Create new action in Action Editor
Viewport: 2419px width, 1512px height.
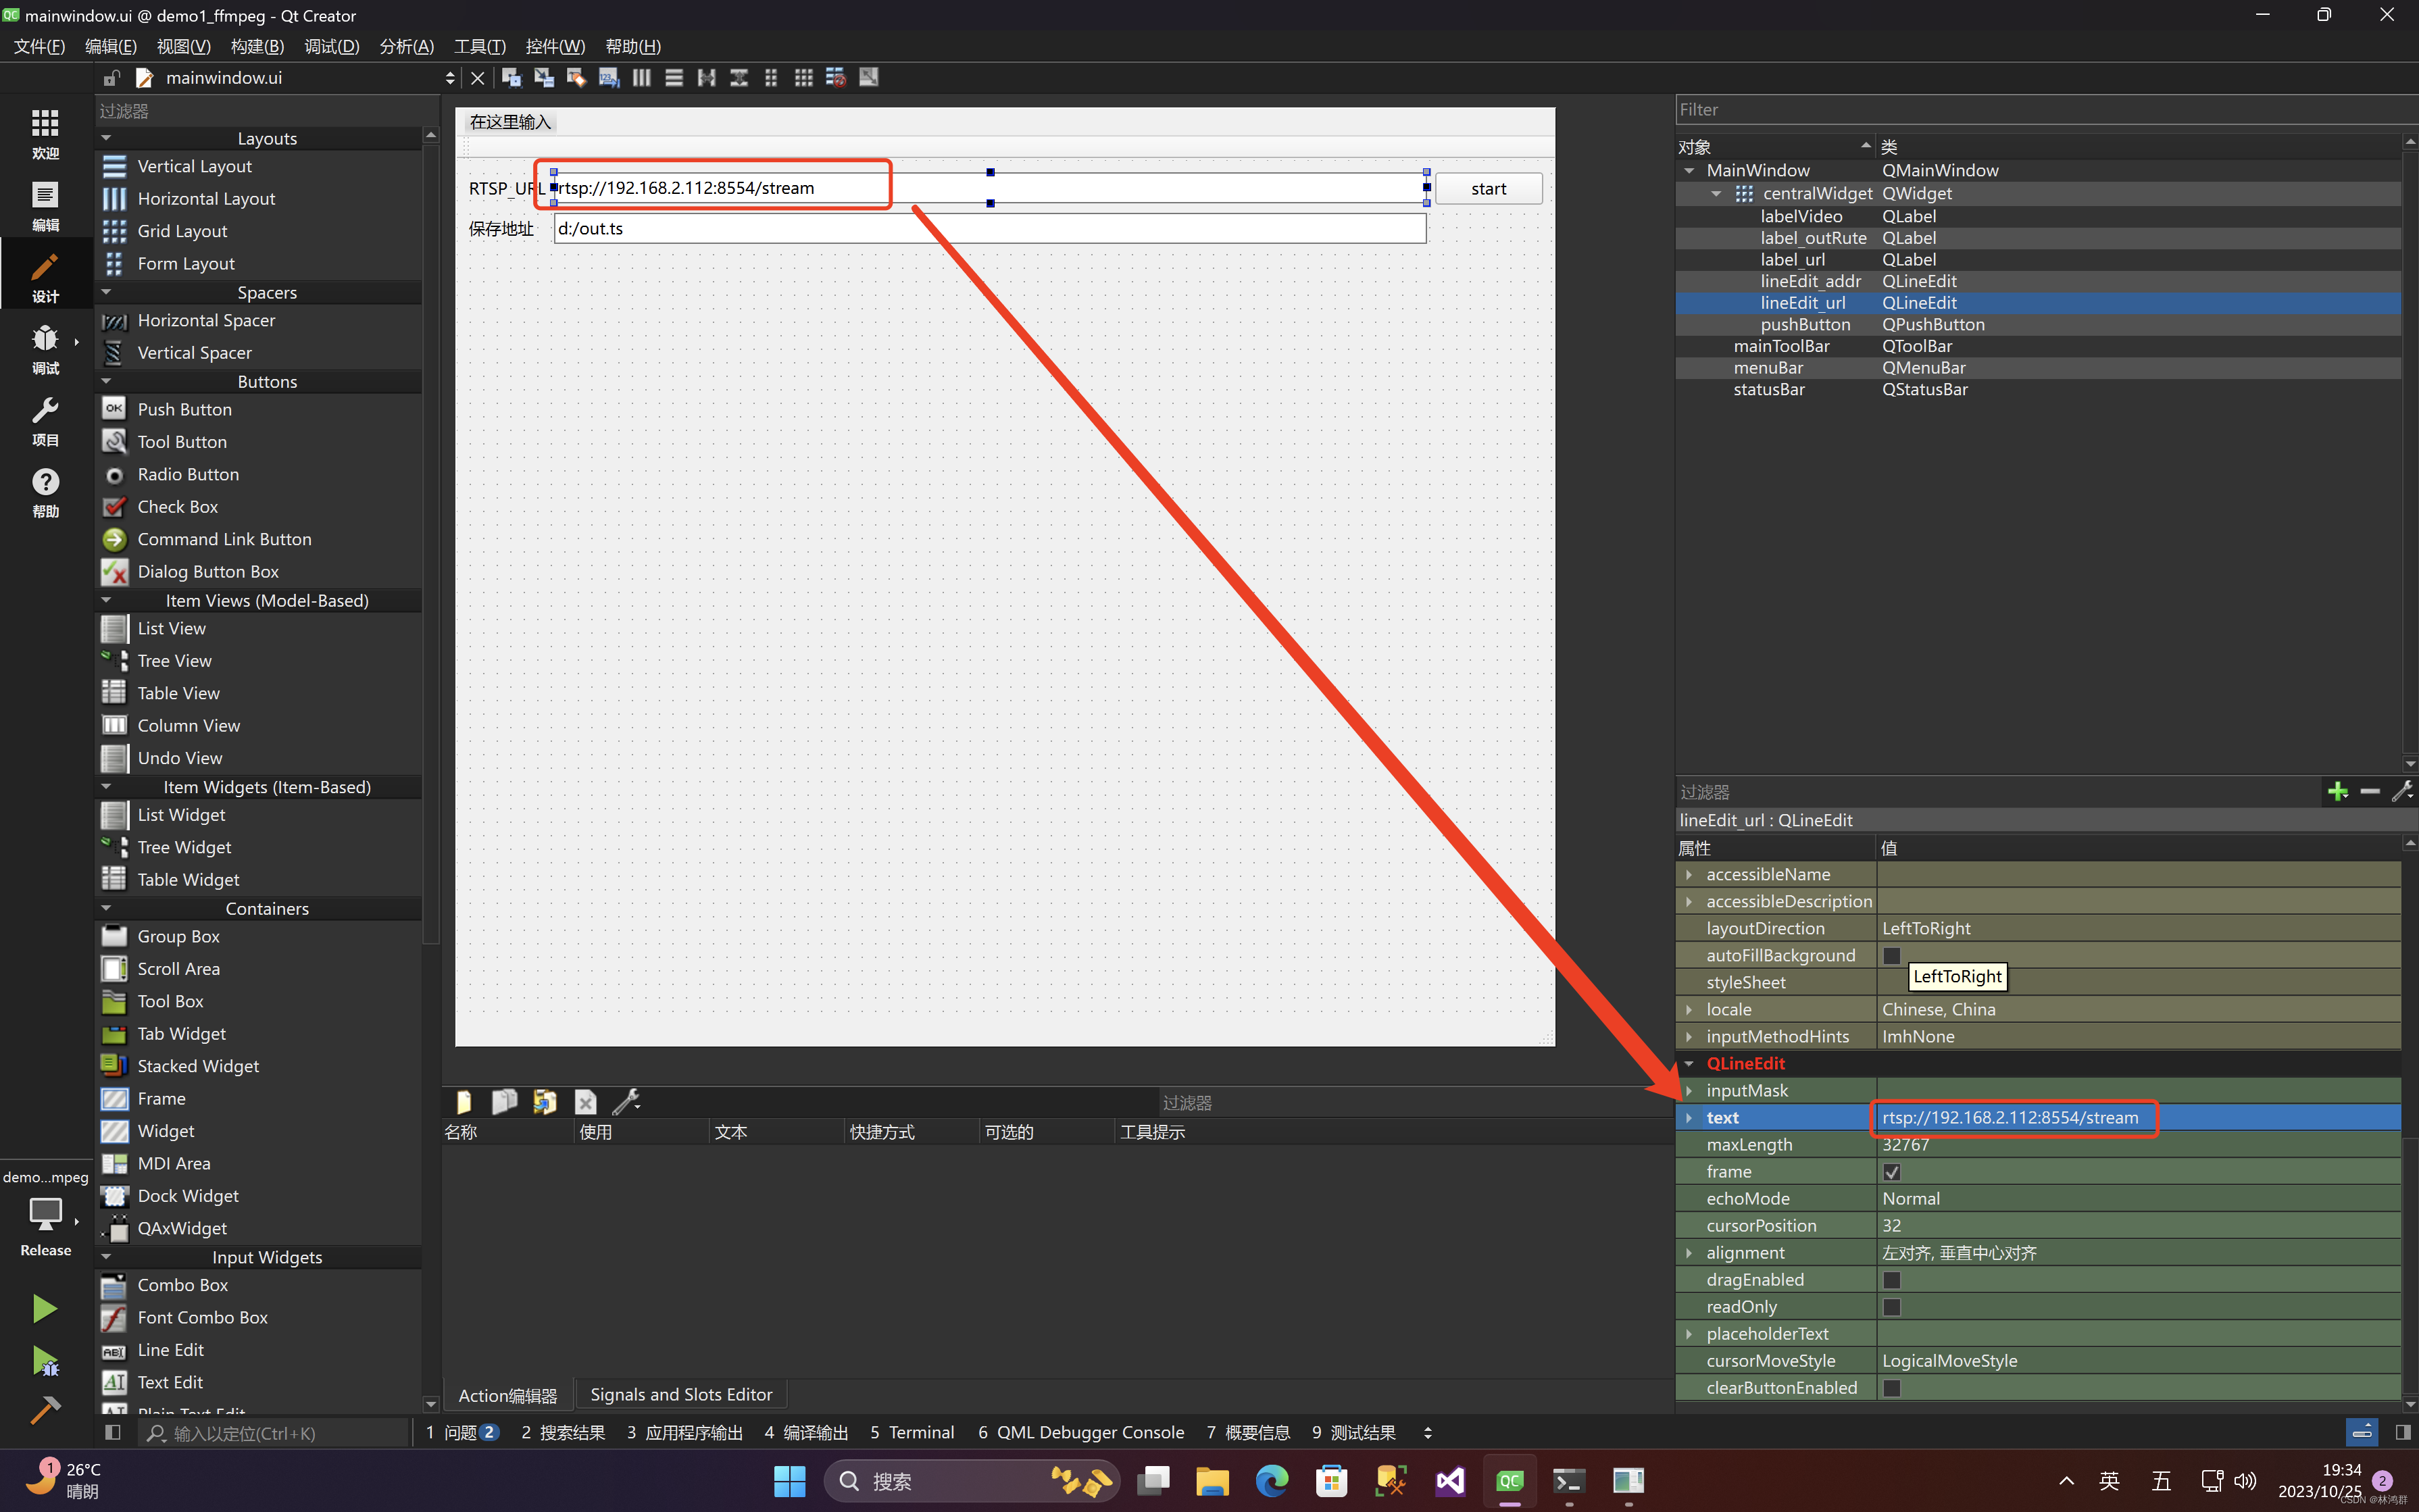coord(464,1102)
